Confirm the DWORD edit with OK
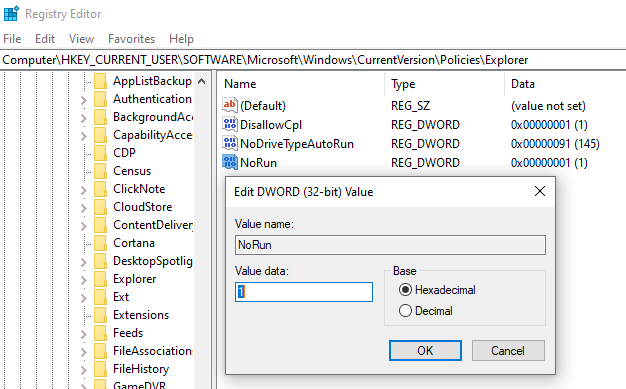The height and width of the screenshot is (389, 626). tap(425, 350)
